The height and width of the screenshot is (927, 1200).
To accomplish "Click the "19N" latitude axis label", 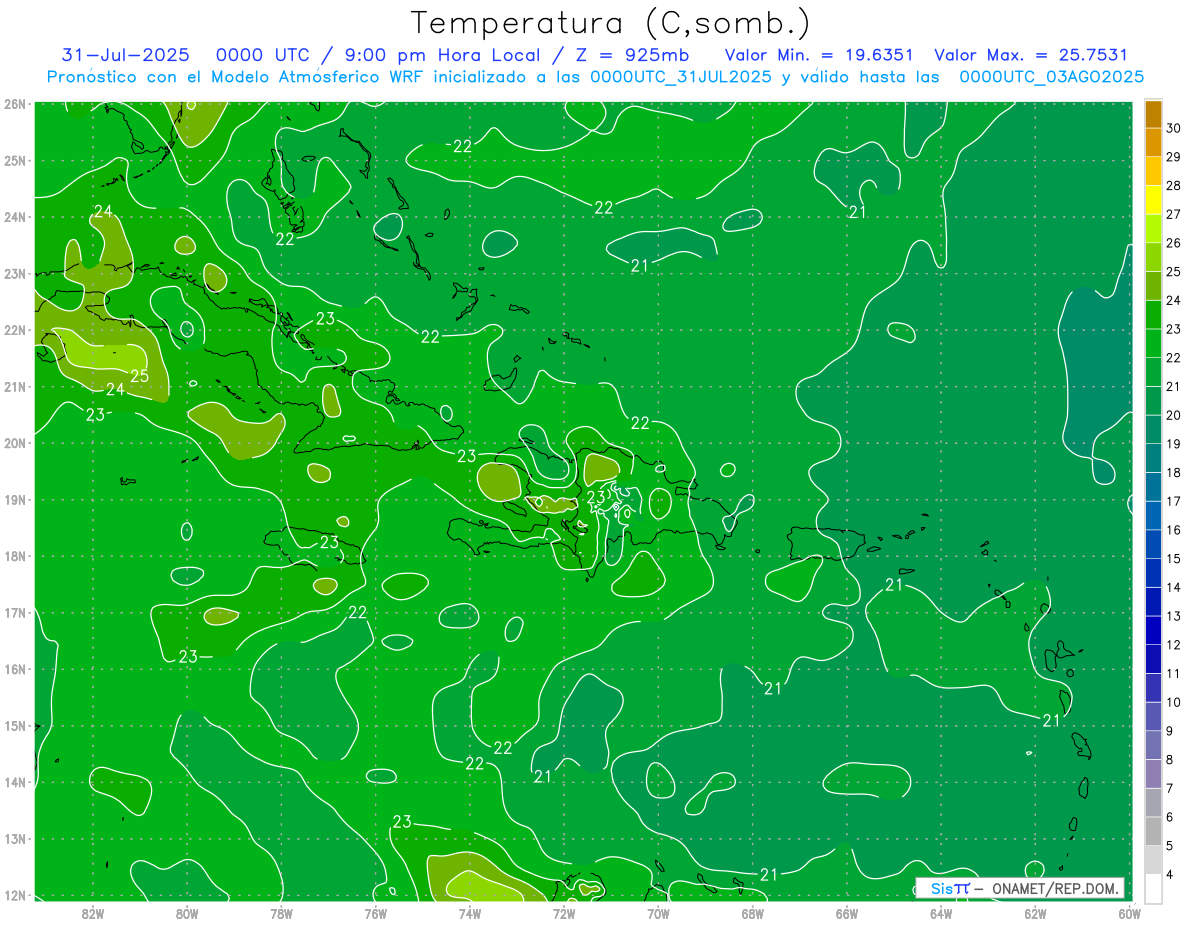I will point(15,500).
